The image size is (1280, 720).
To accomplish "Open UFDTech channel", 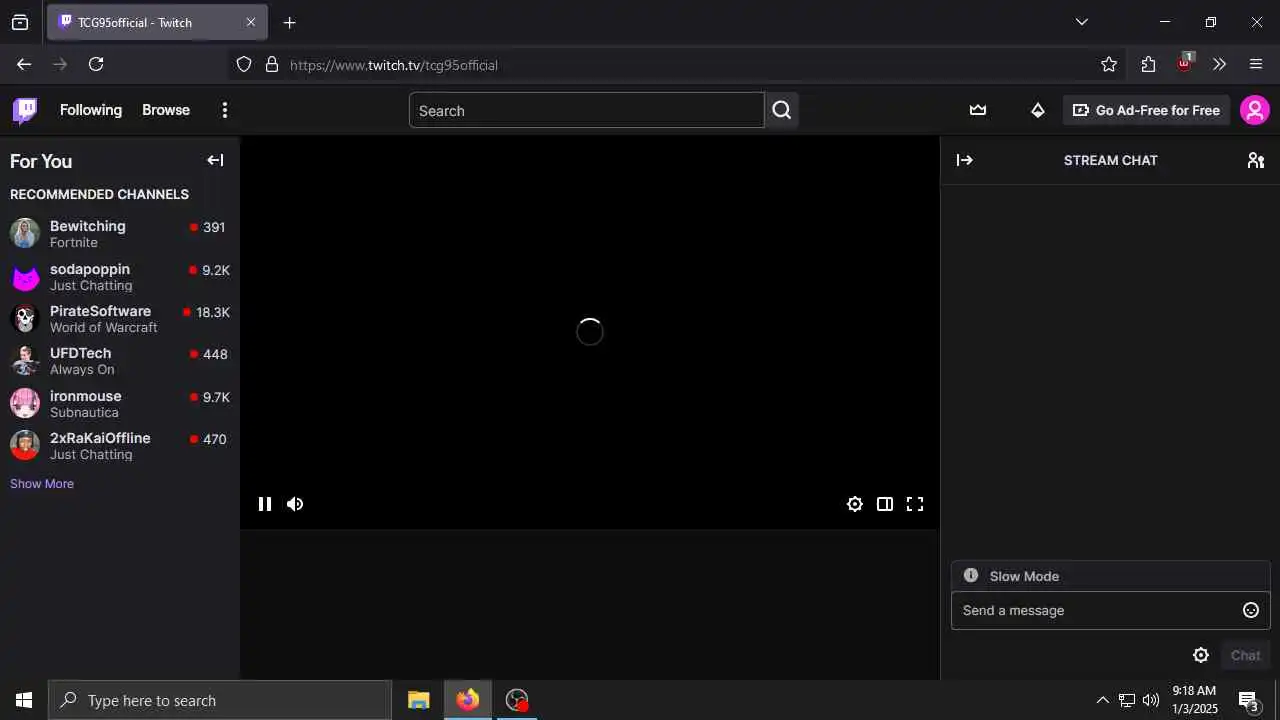I will tap(120, 361).
